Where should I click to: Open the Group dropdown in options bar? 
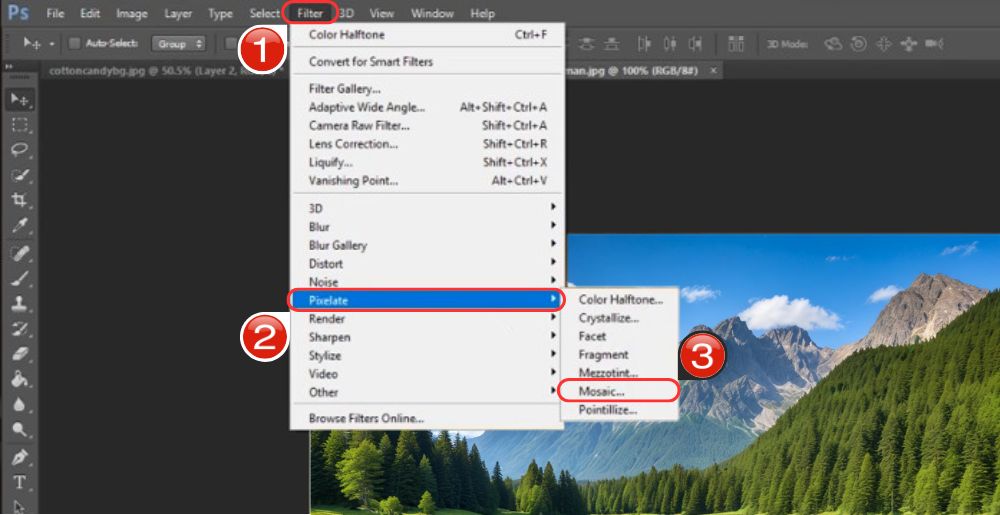(178, 43)
